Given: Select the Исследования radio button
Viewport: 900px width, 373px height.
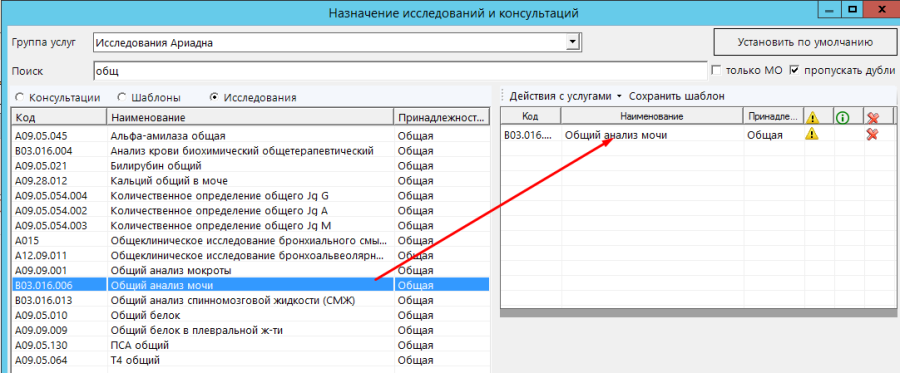Looking at the screenshot, I should (214, 98).
